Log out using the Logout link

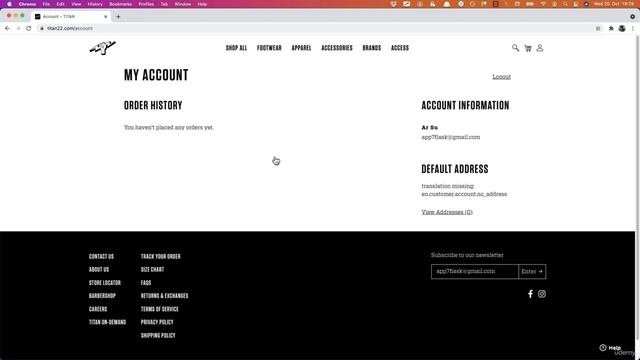pyautogui.click(x=501, y=77)
